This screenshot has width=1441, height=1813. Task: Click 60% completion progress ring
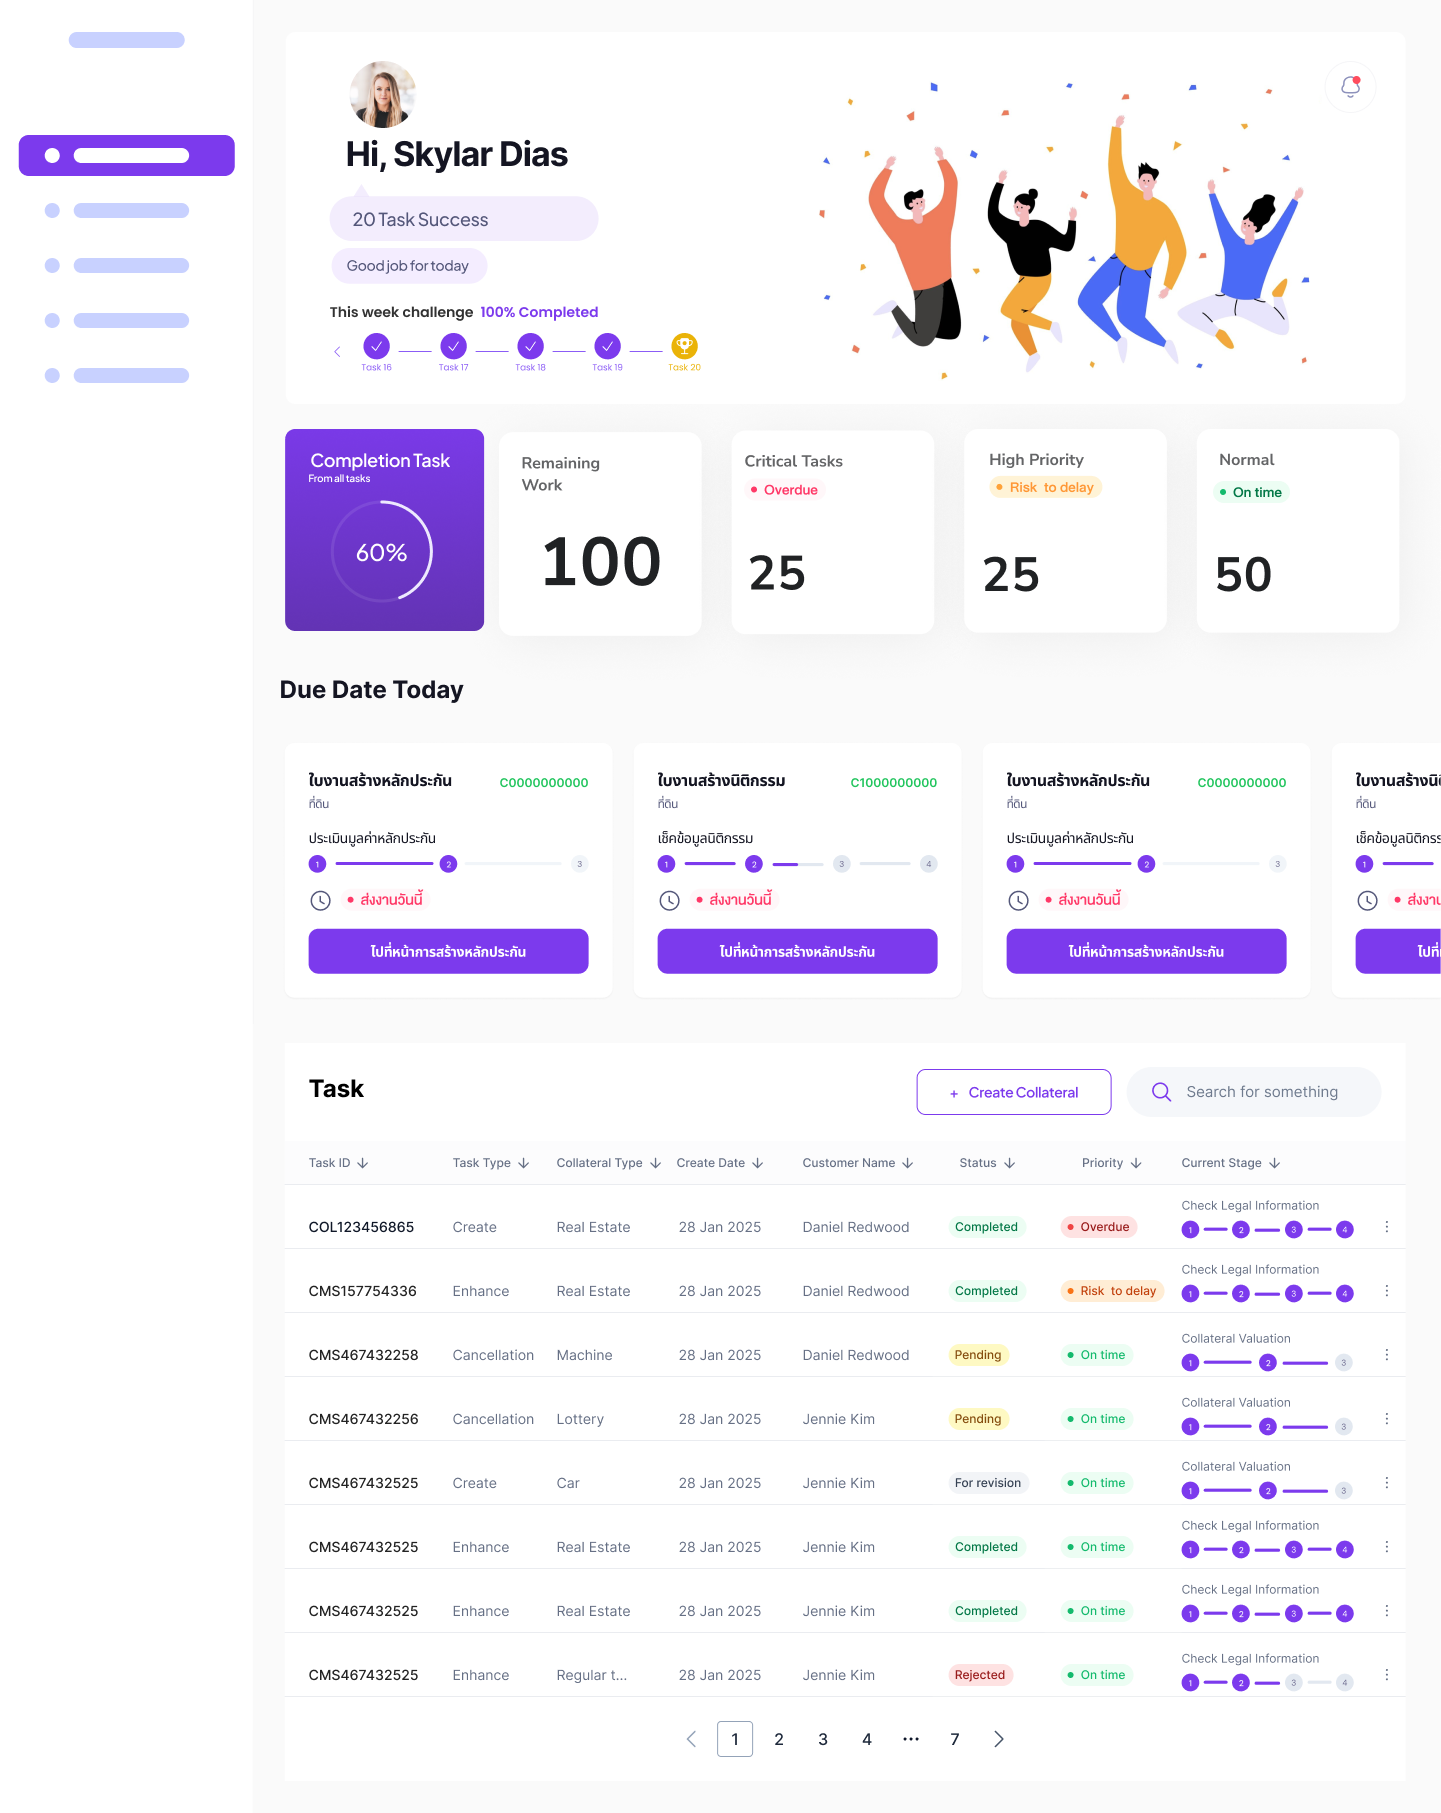(x=382, y=552)
